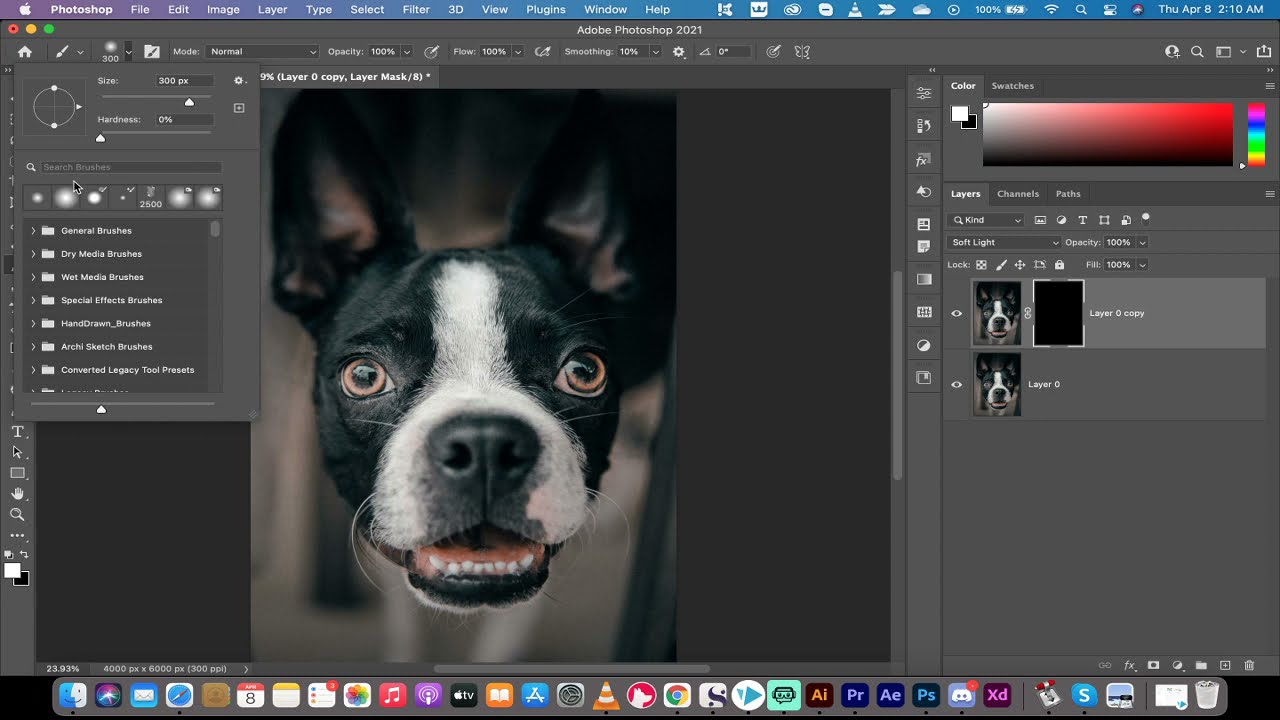Toggle symmetry paint options butterfly
The width and height of the screenshot is (1280, 720).
click(801, 51)
